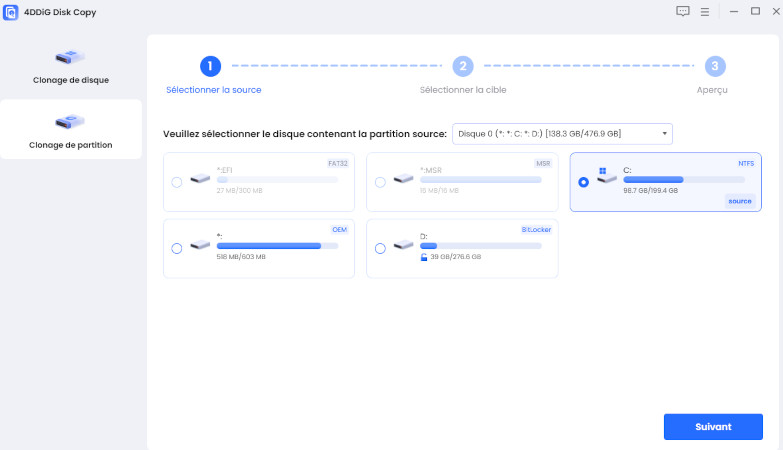Select the OEM partition radio button
Image resolution: width=783 pixels, height=450 pixels.
pyautogui.click(x=177, y=248)
